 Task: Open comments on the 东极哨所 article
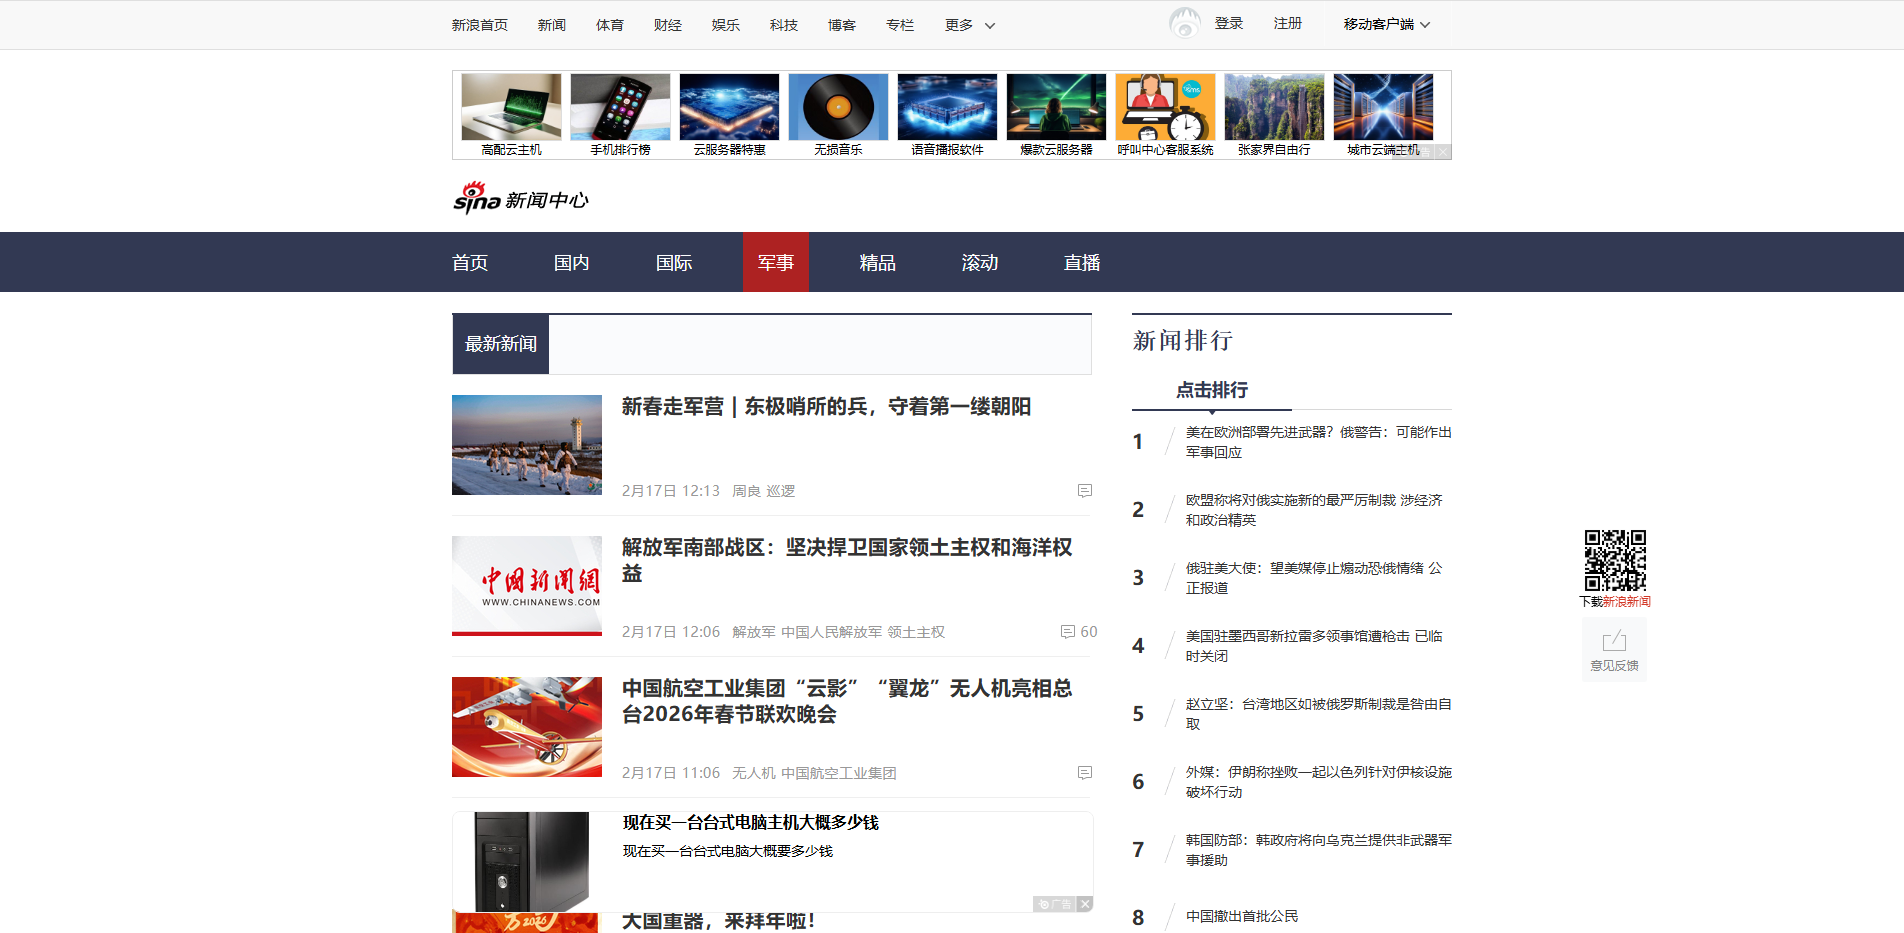click(x=1084, y=491)
